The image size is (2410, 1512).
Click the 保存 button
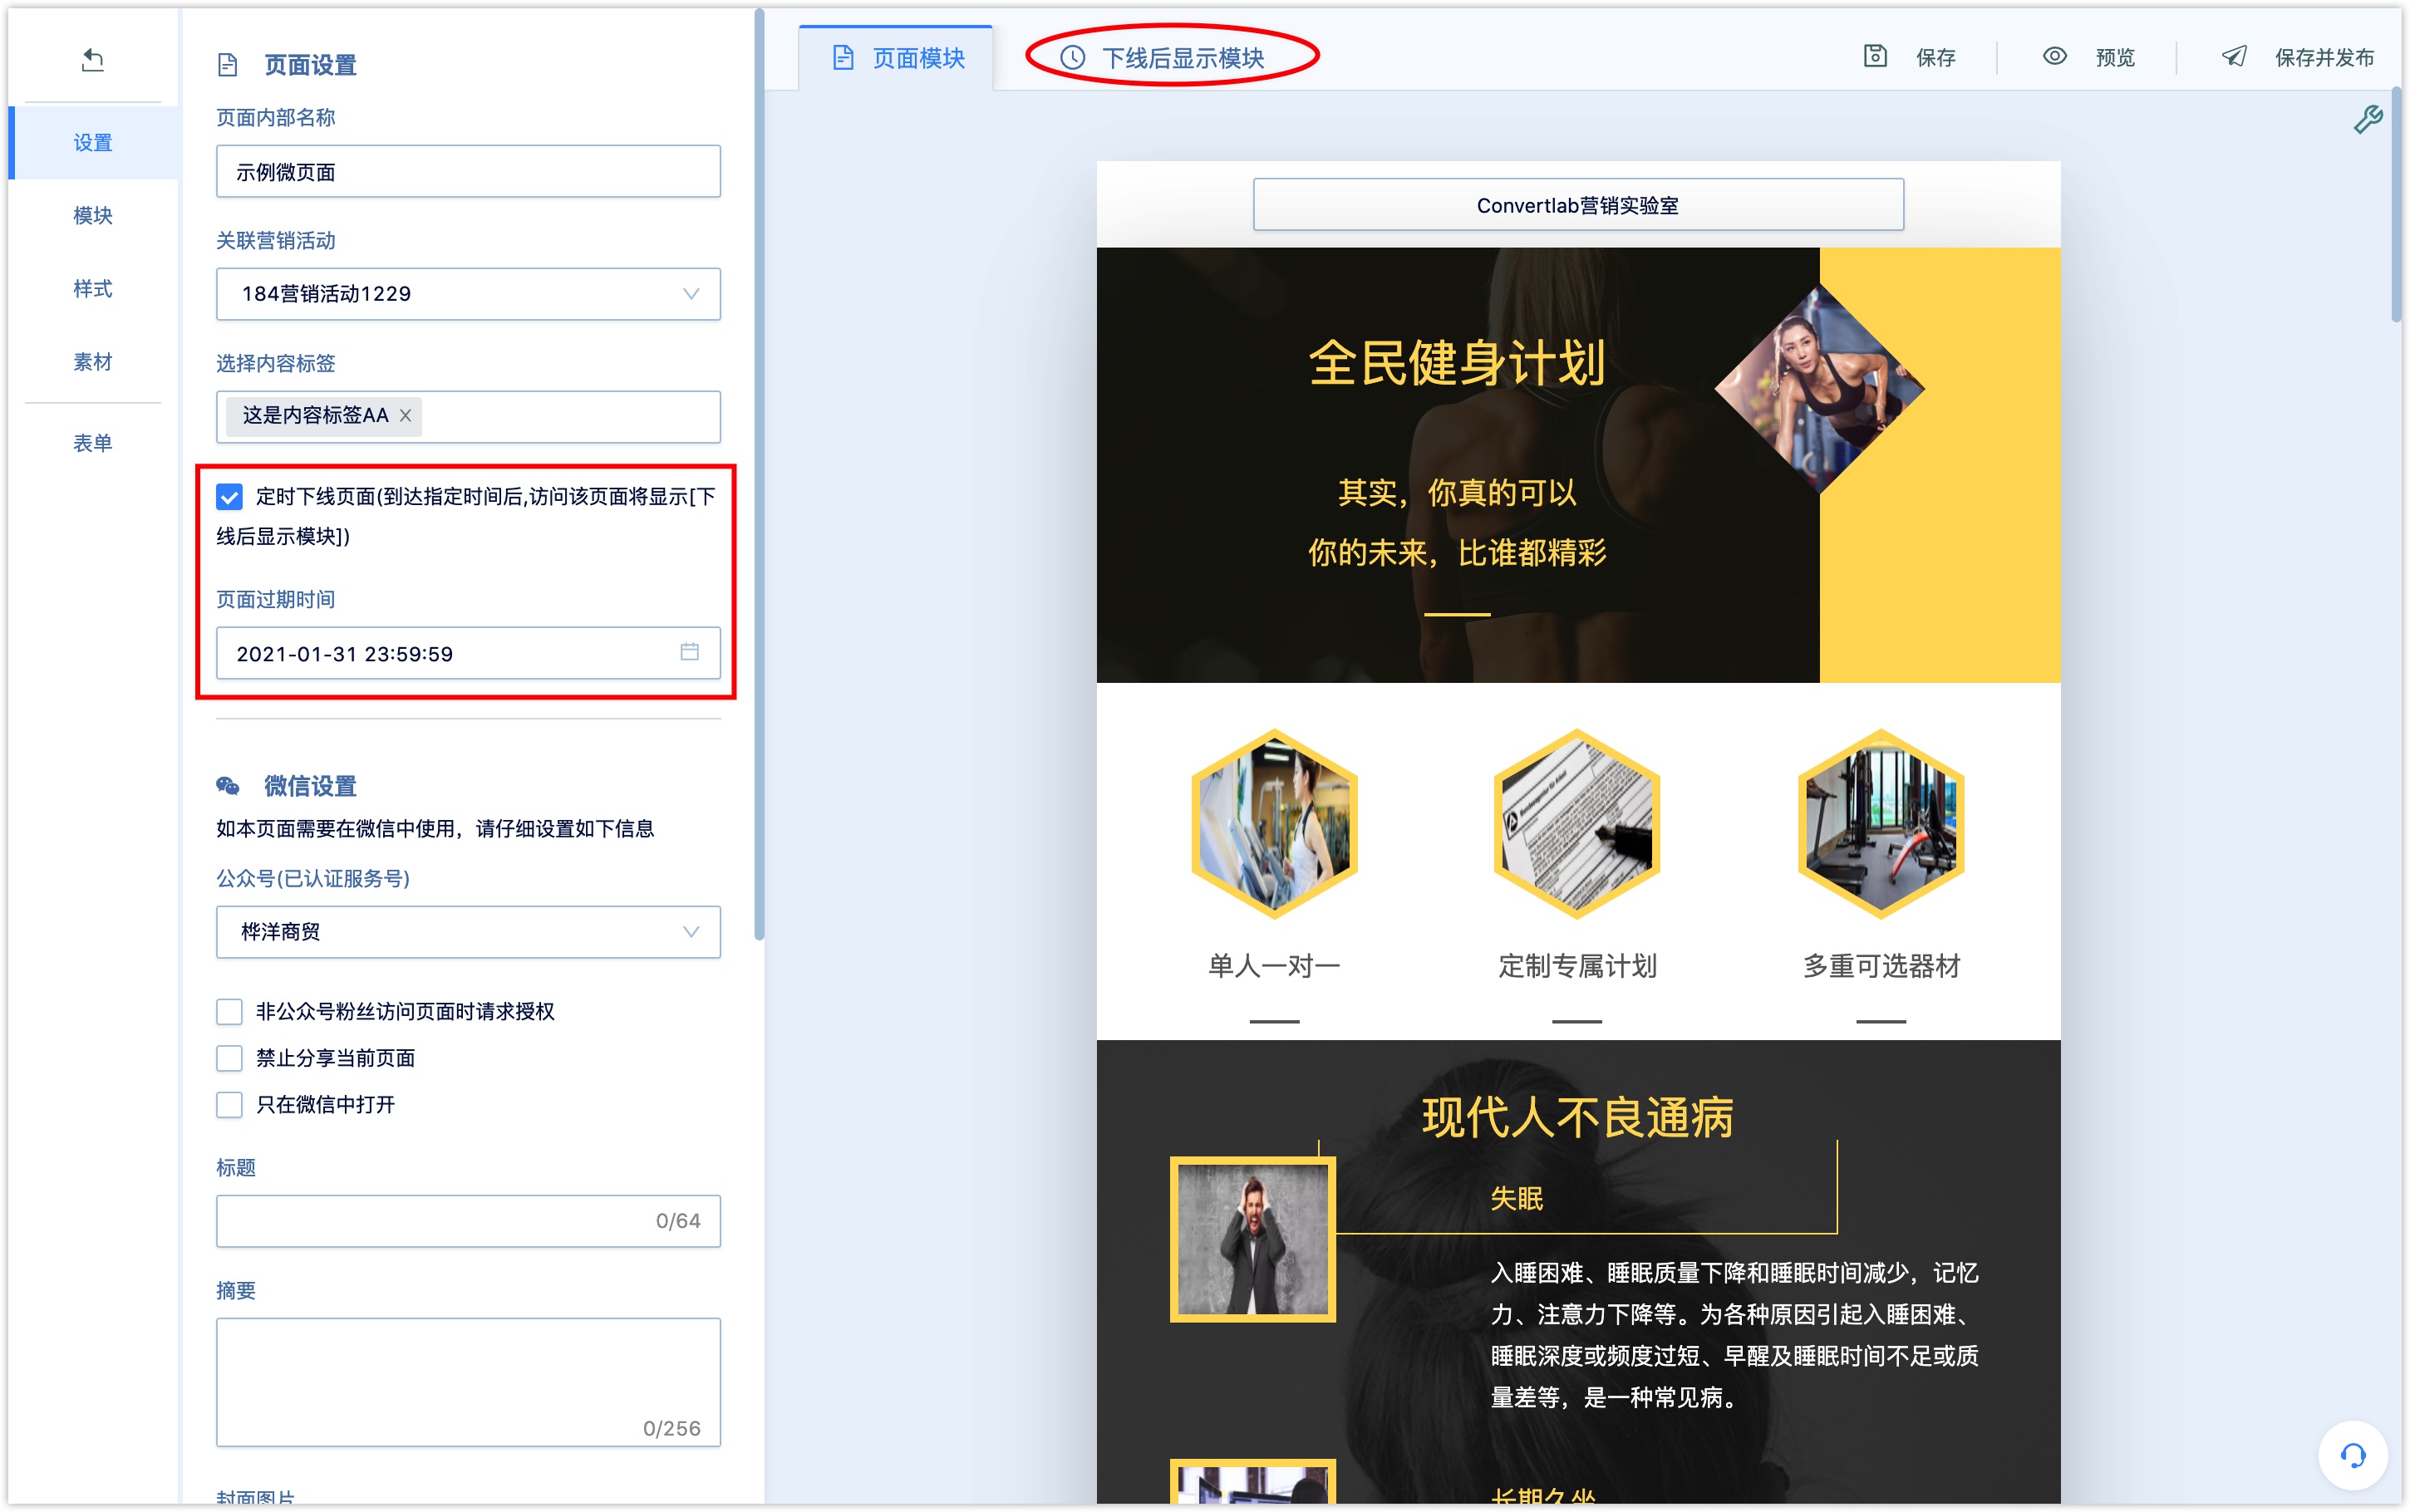point(1909,57)
